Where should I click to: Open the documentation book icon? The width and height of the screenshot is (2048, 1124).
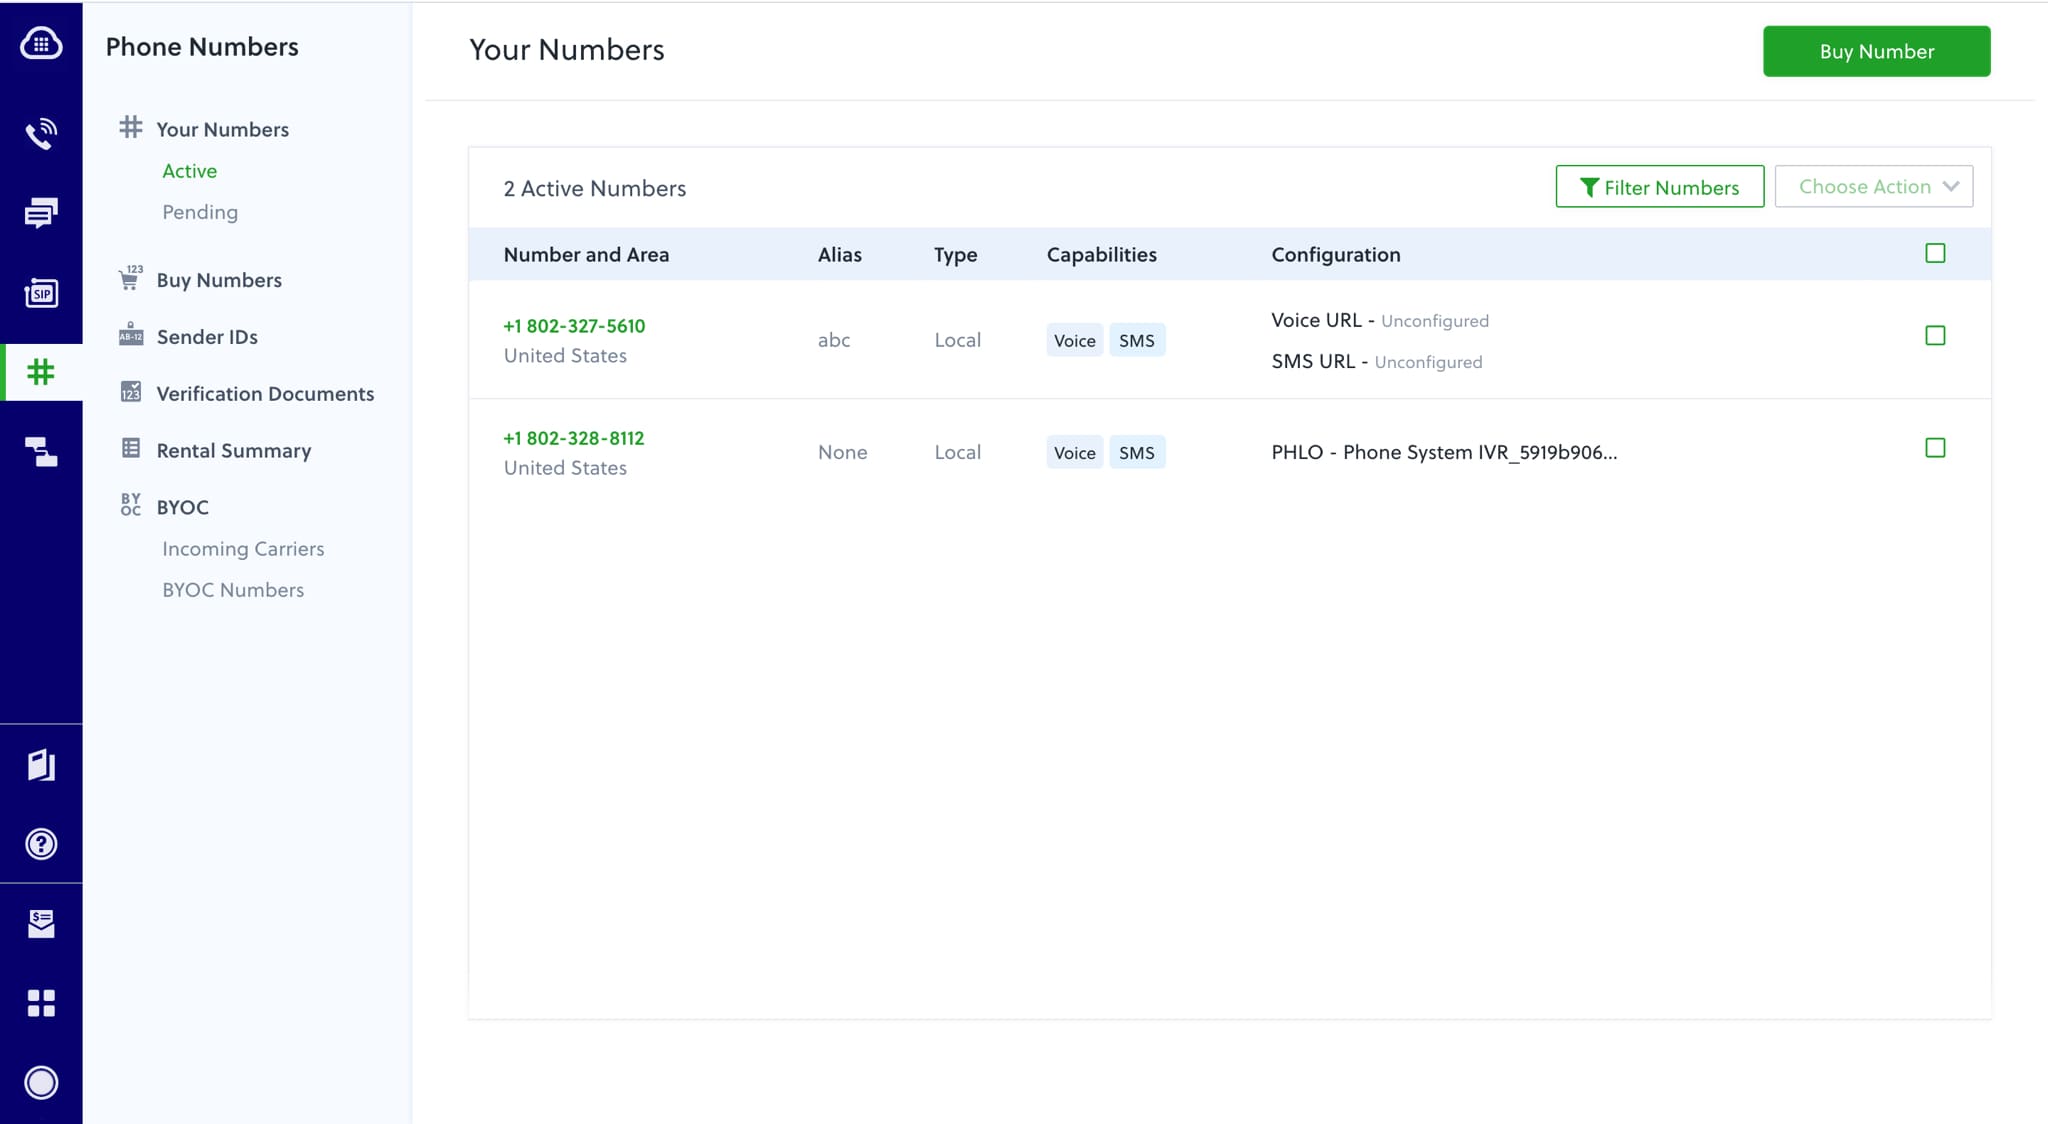pos(41,765)
